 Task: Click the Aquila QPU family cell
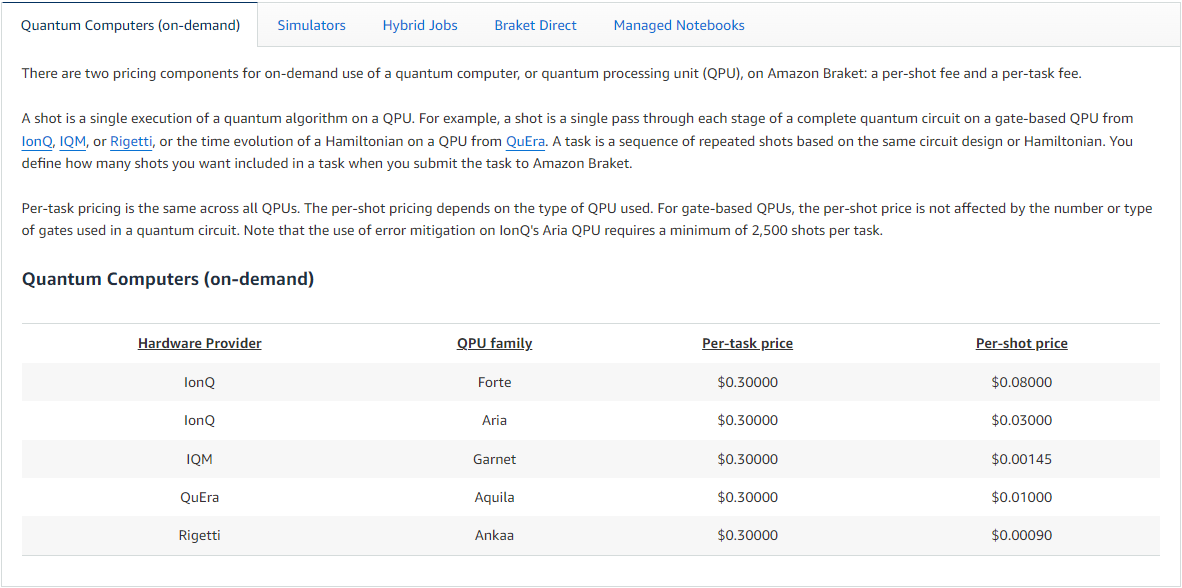495,498
